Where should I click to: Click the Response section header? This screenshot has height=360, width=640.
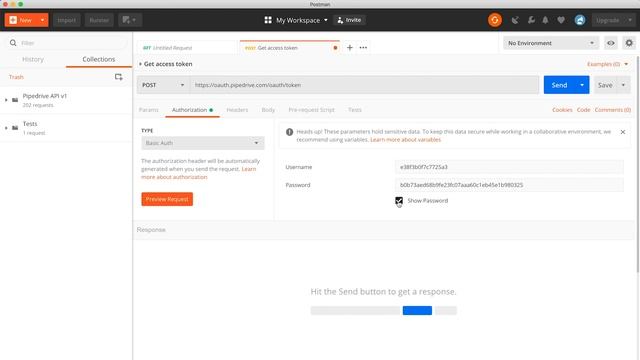[384, 230]
